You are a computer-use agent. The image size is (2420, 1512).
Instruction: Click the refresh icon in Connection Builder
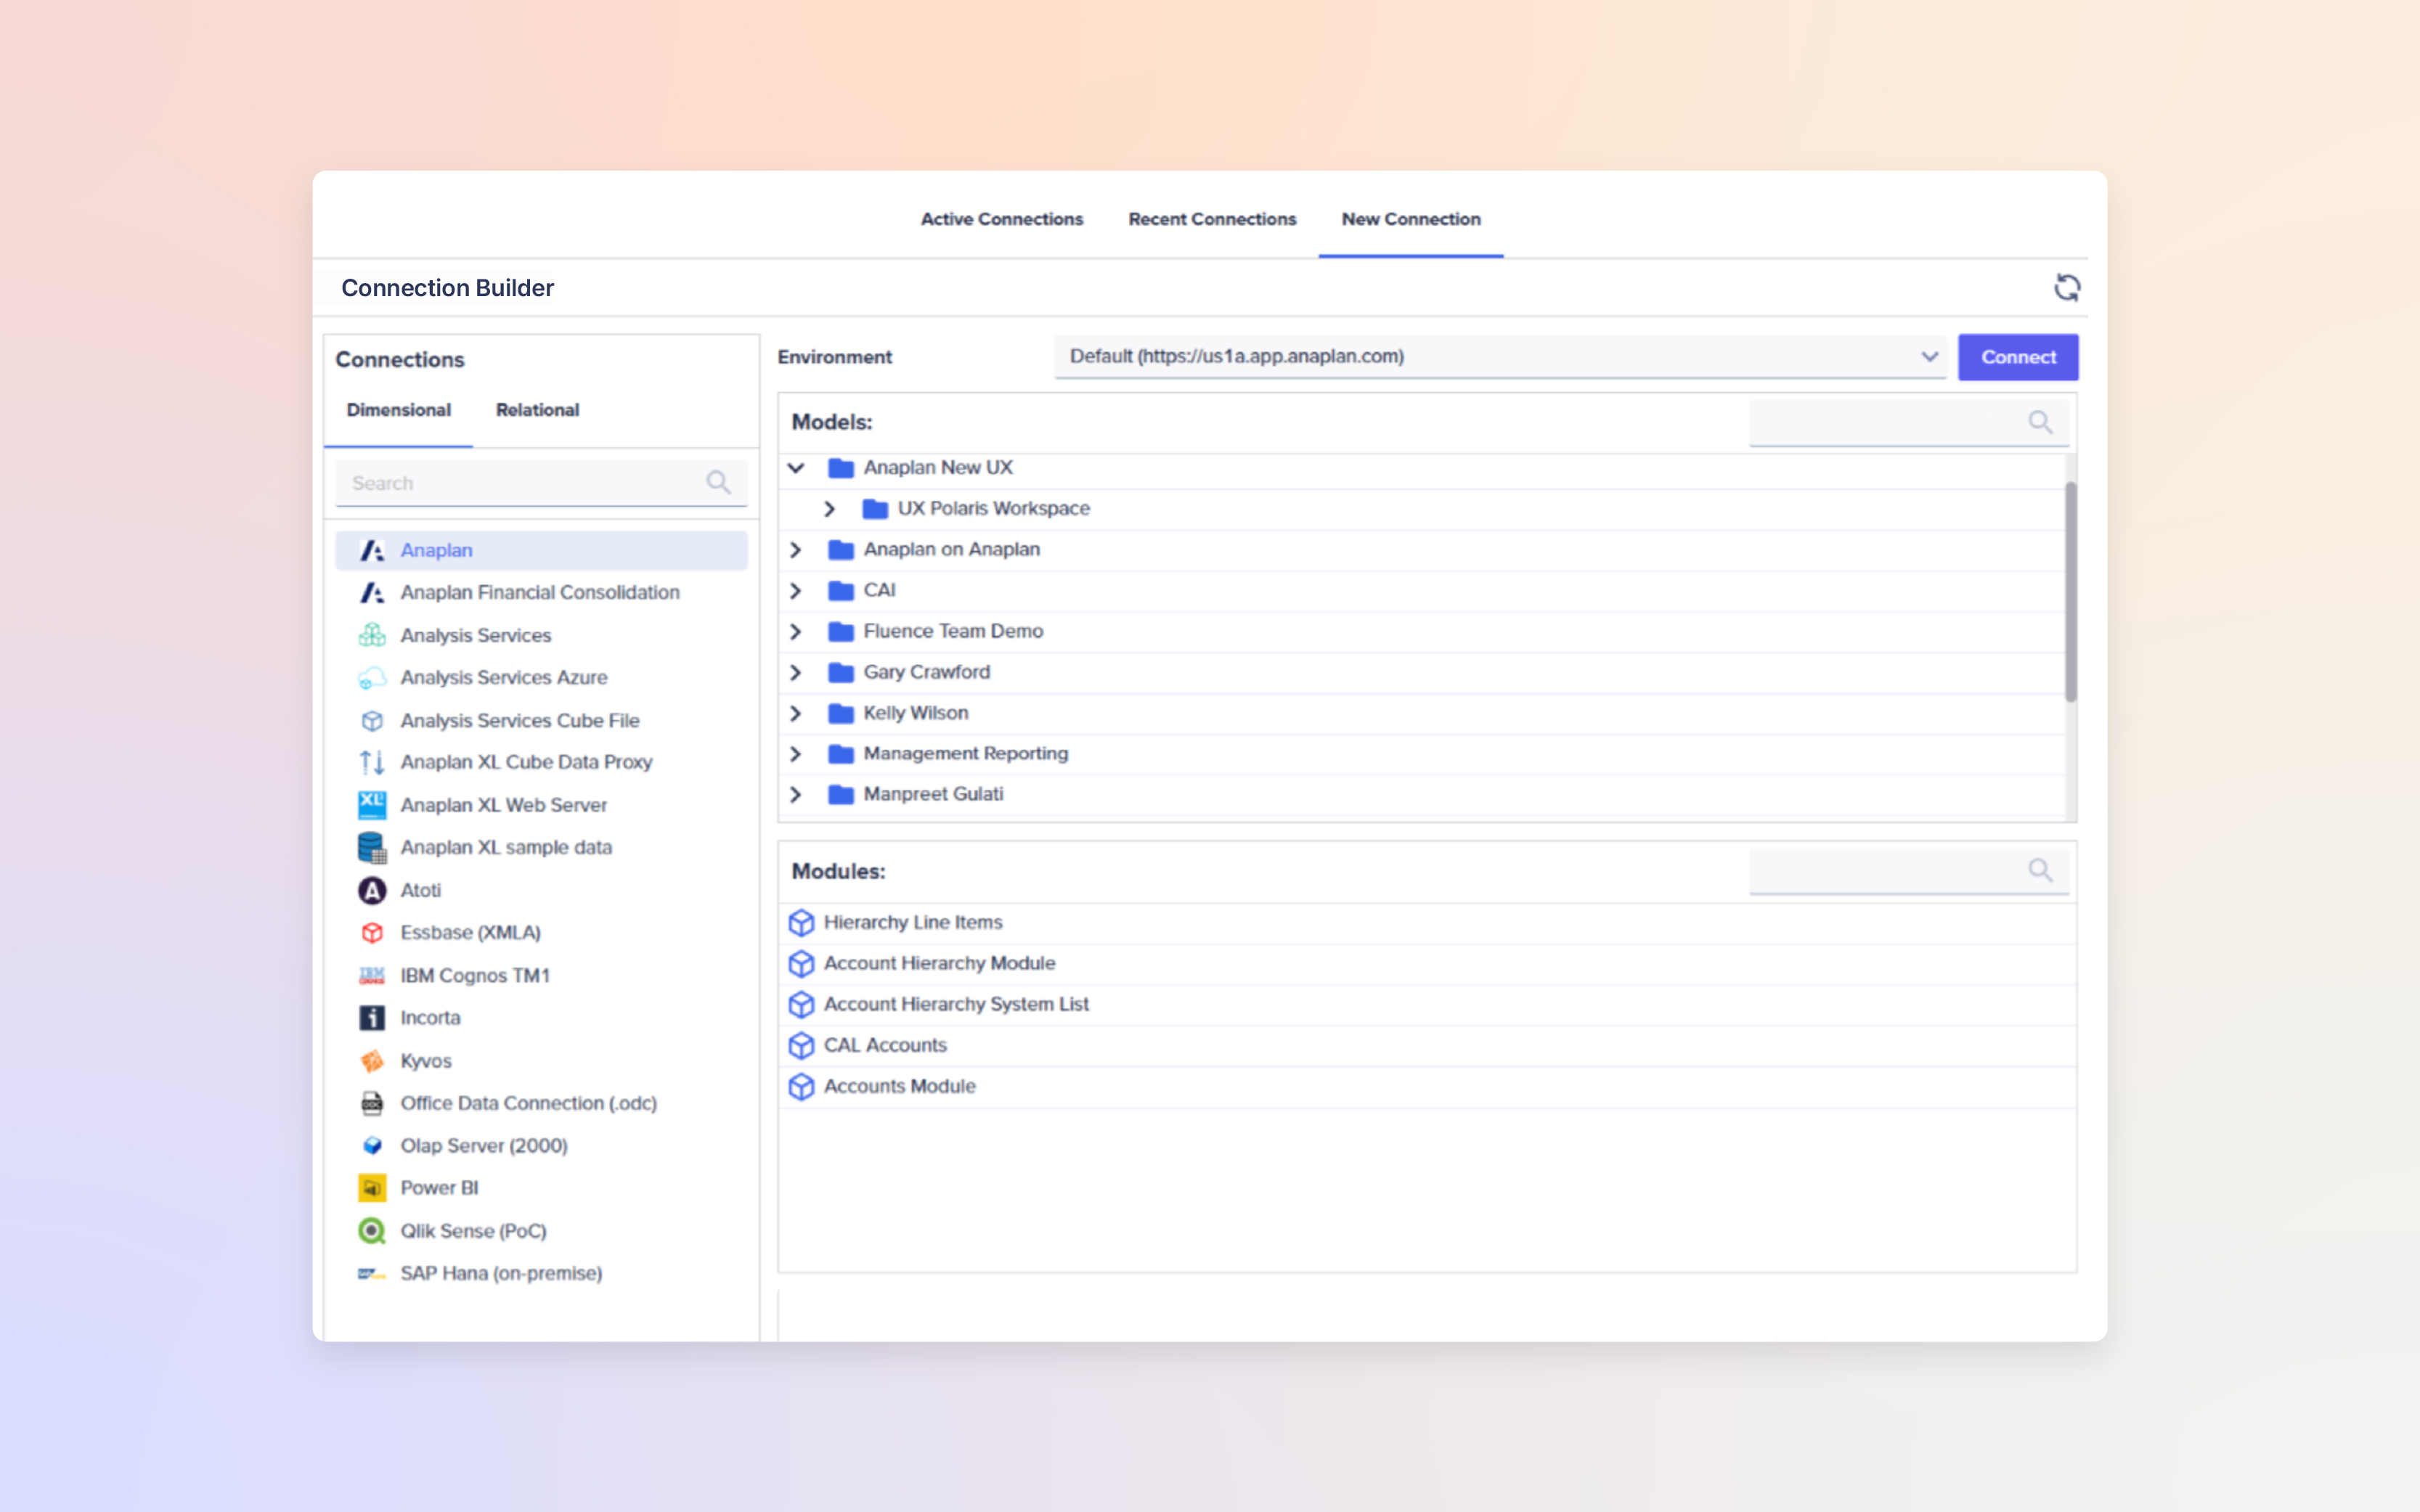click(x=2066, y=288)
